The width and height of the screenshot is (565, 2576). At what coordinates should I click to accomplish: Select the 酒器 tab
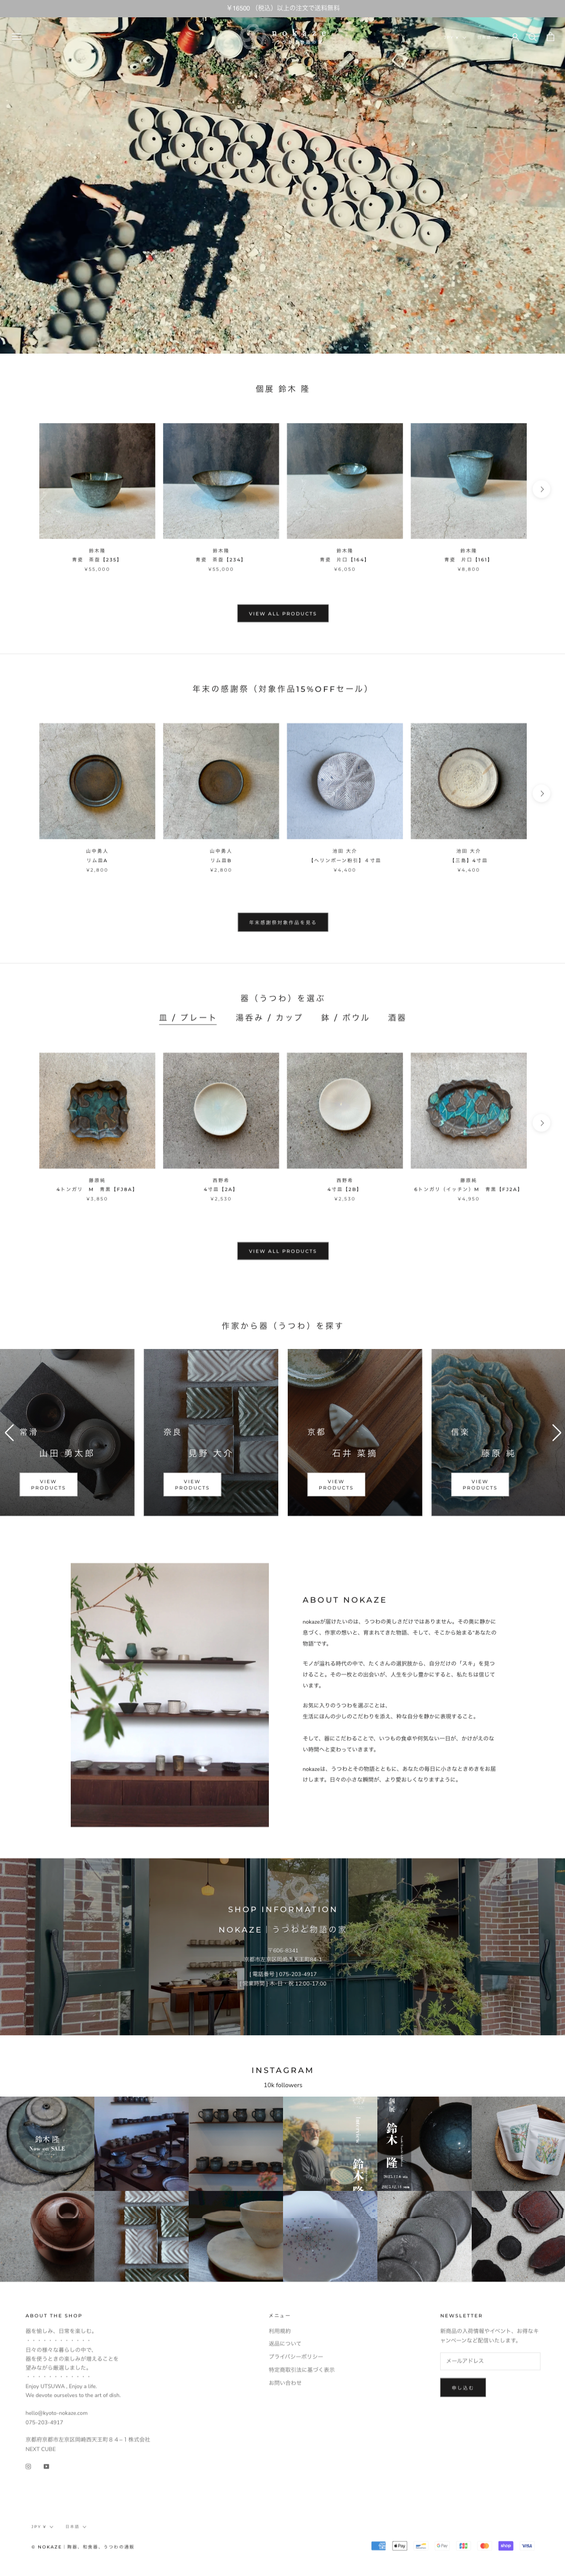point(397,1017)
